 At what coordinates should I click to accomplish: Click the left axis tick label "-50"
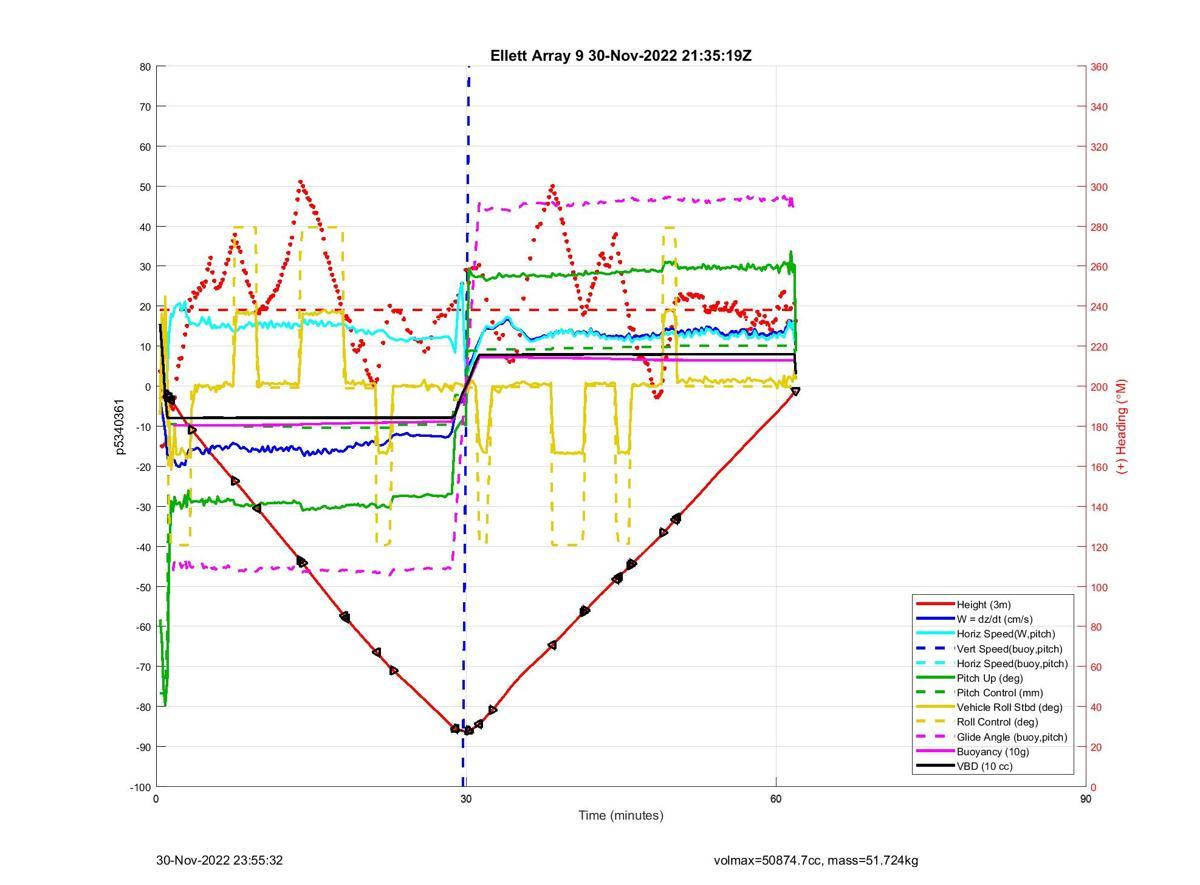[x=143, y=587]
